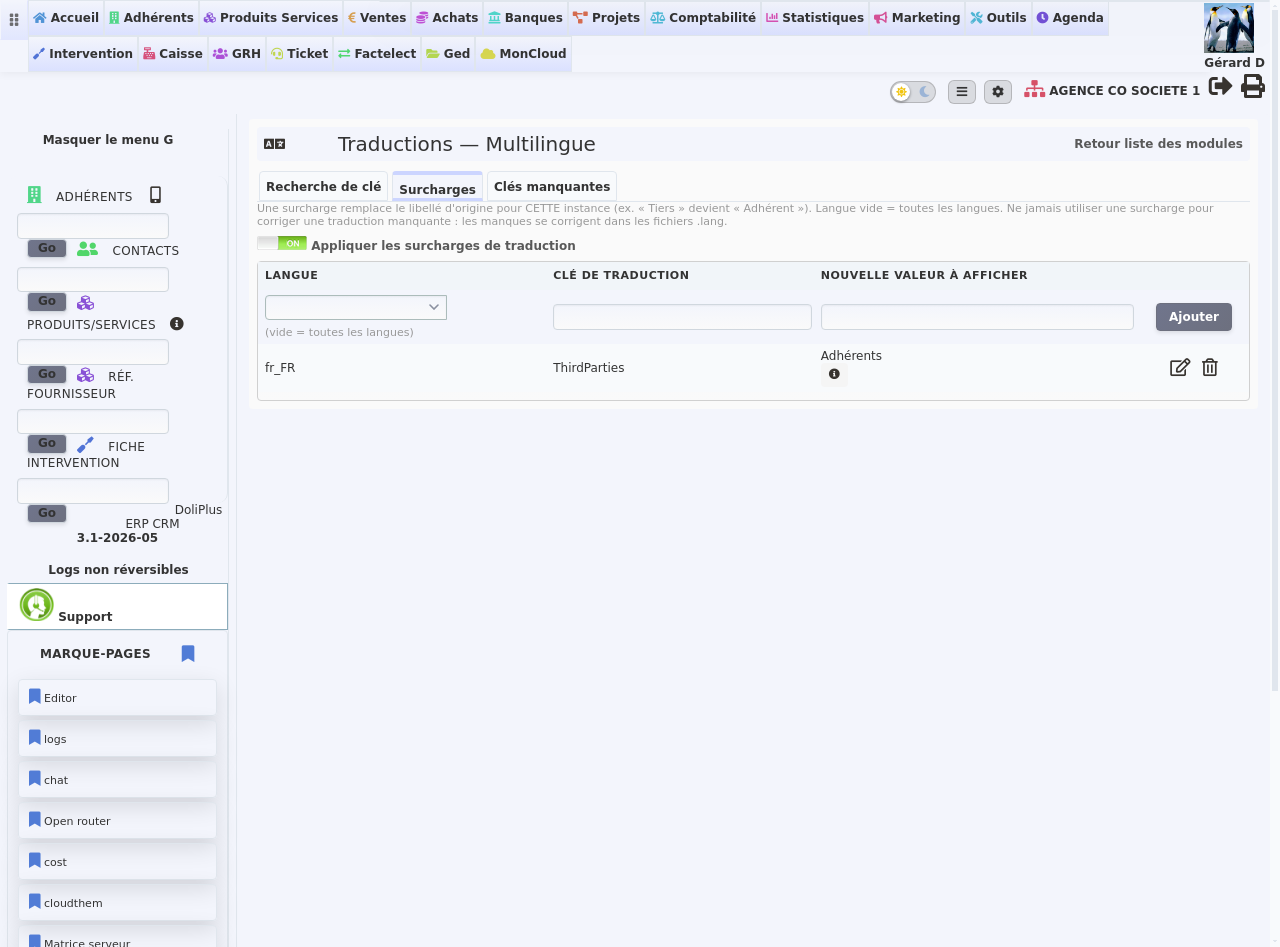
Task: Open the settings gear button
Action: tap(998, 92)
